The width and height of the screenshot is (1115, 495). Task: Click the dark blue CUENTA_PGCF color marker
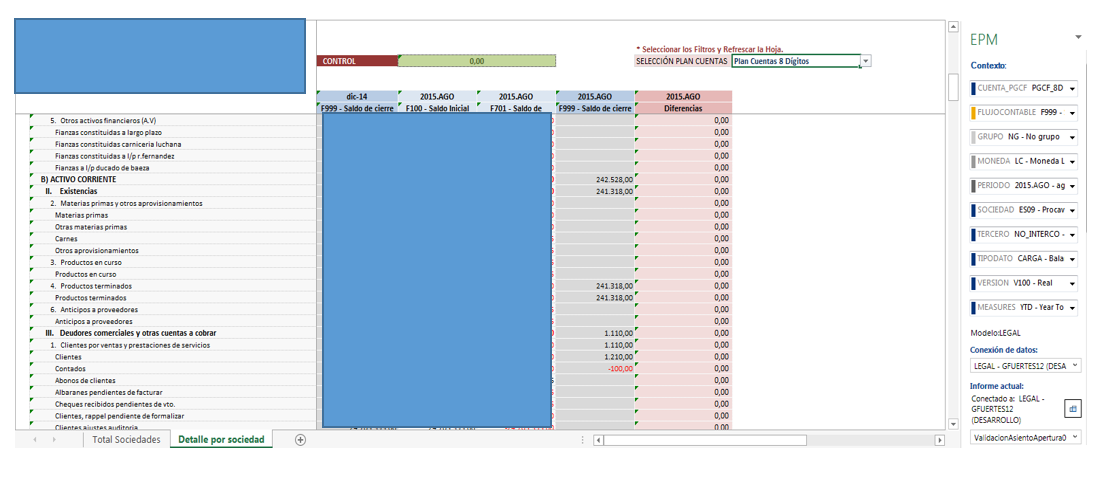click(973, 89)
